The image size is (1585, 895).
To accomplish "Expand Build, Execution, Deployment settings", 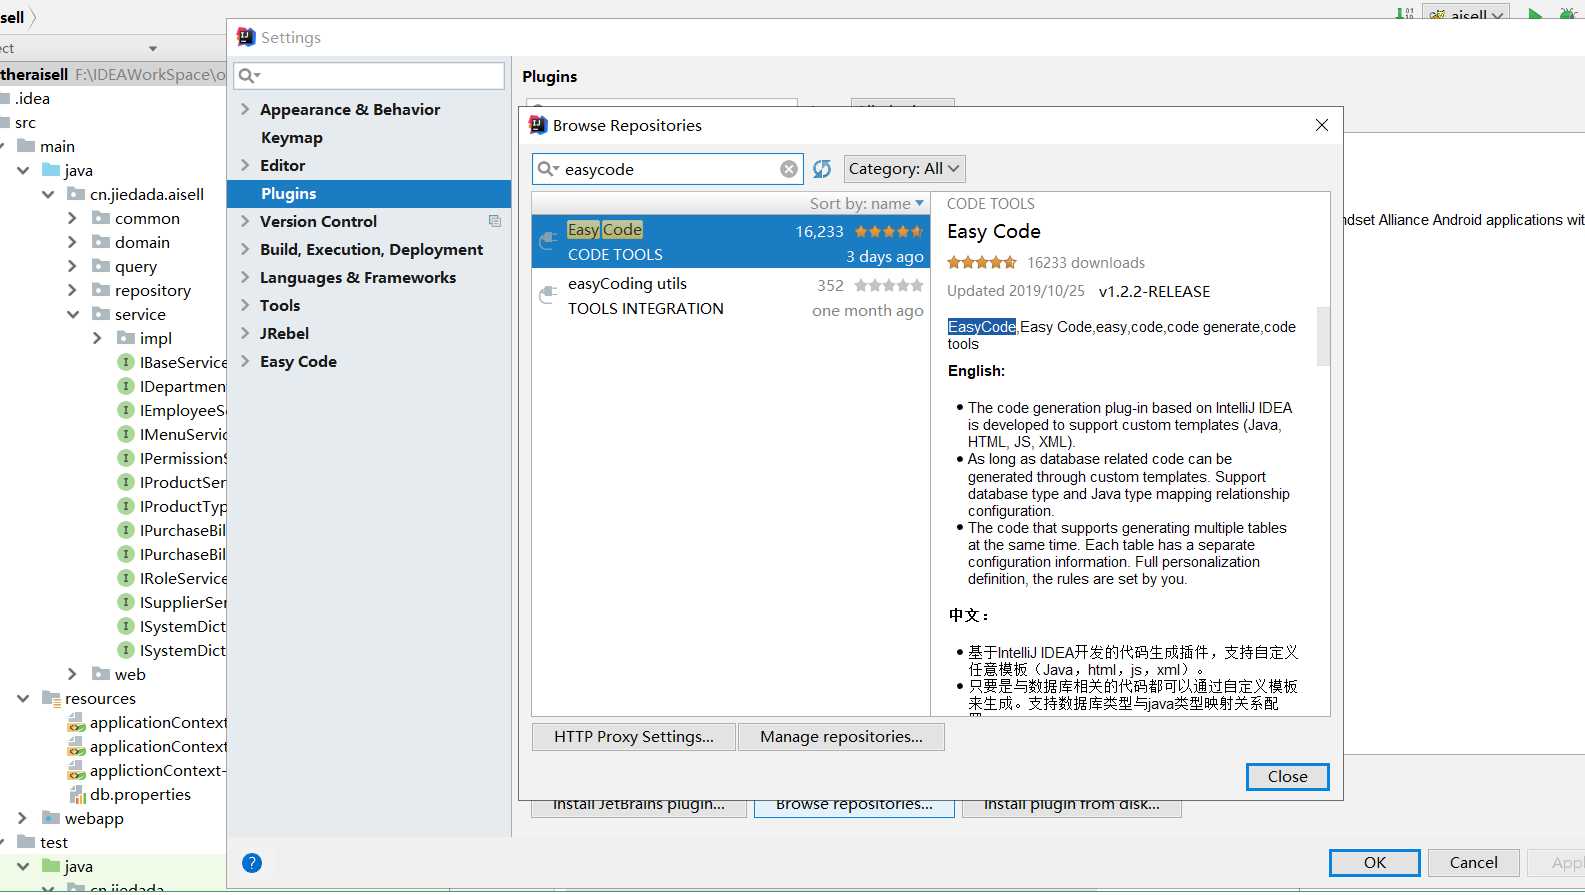I will pos(245,249).
